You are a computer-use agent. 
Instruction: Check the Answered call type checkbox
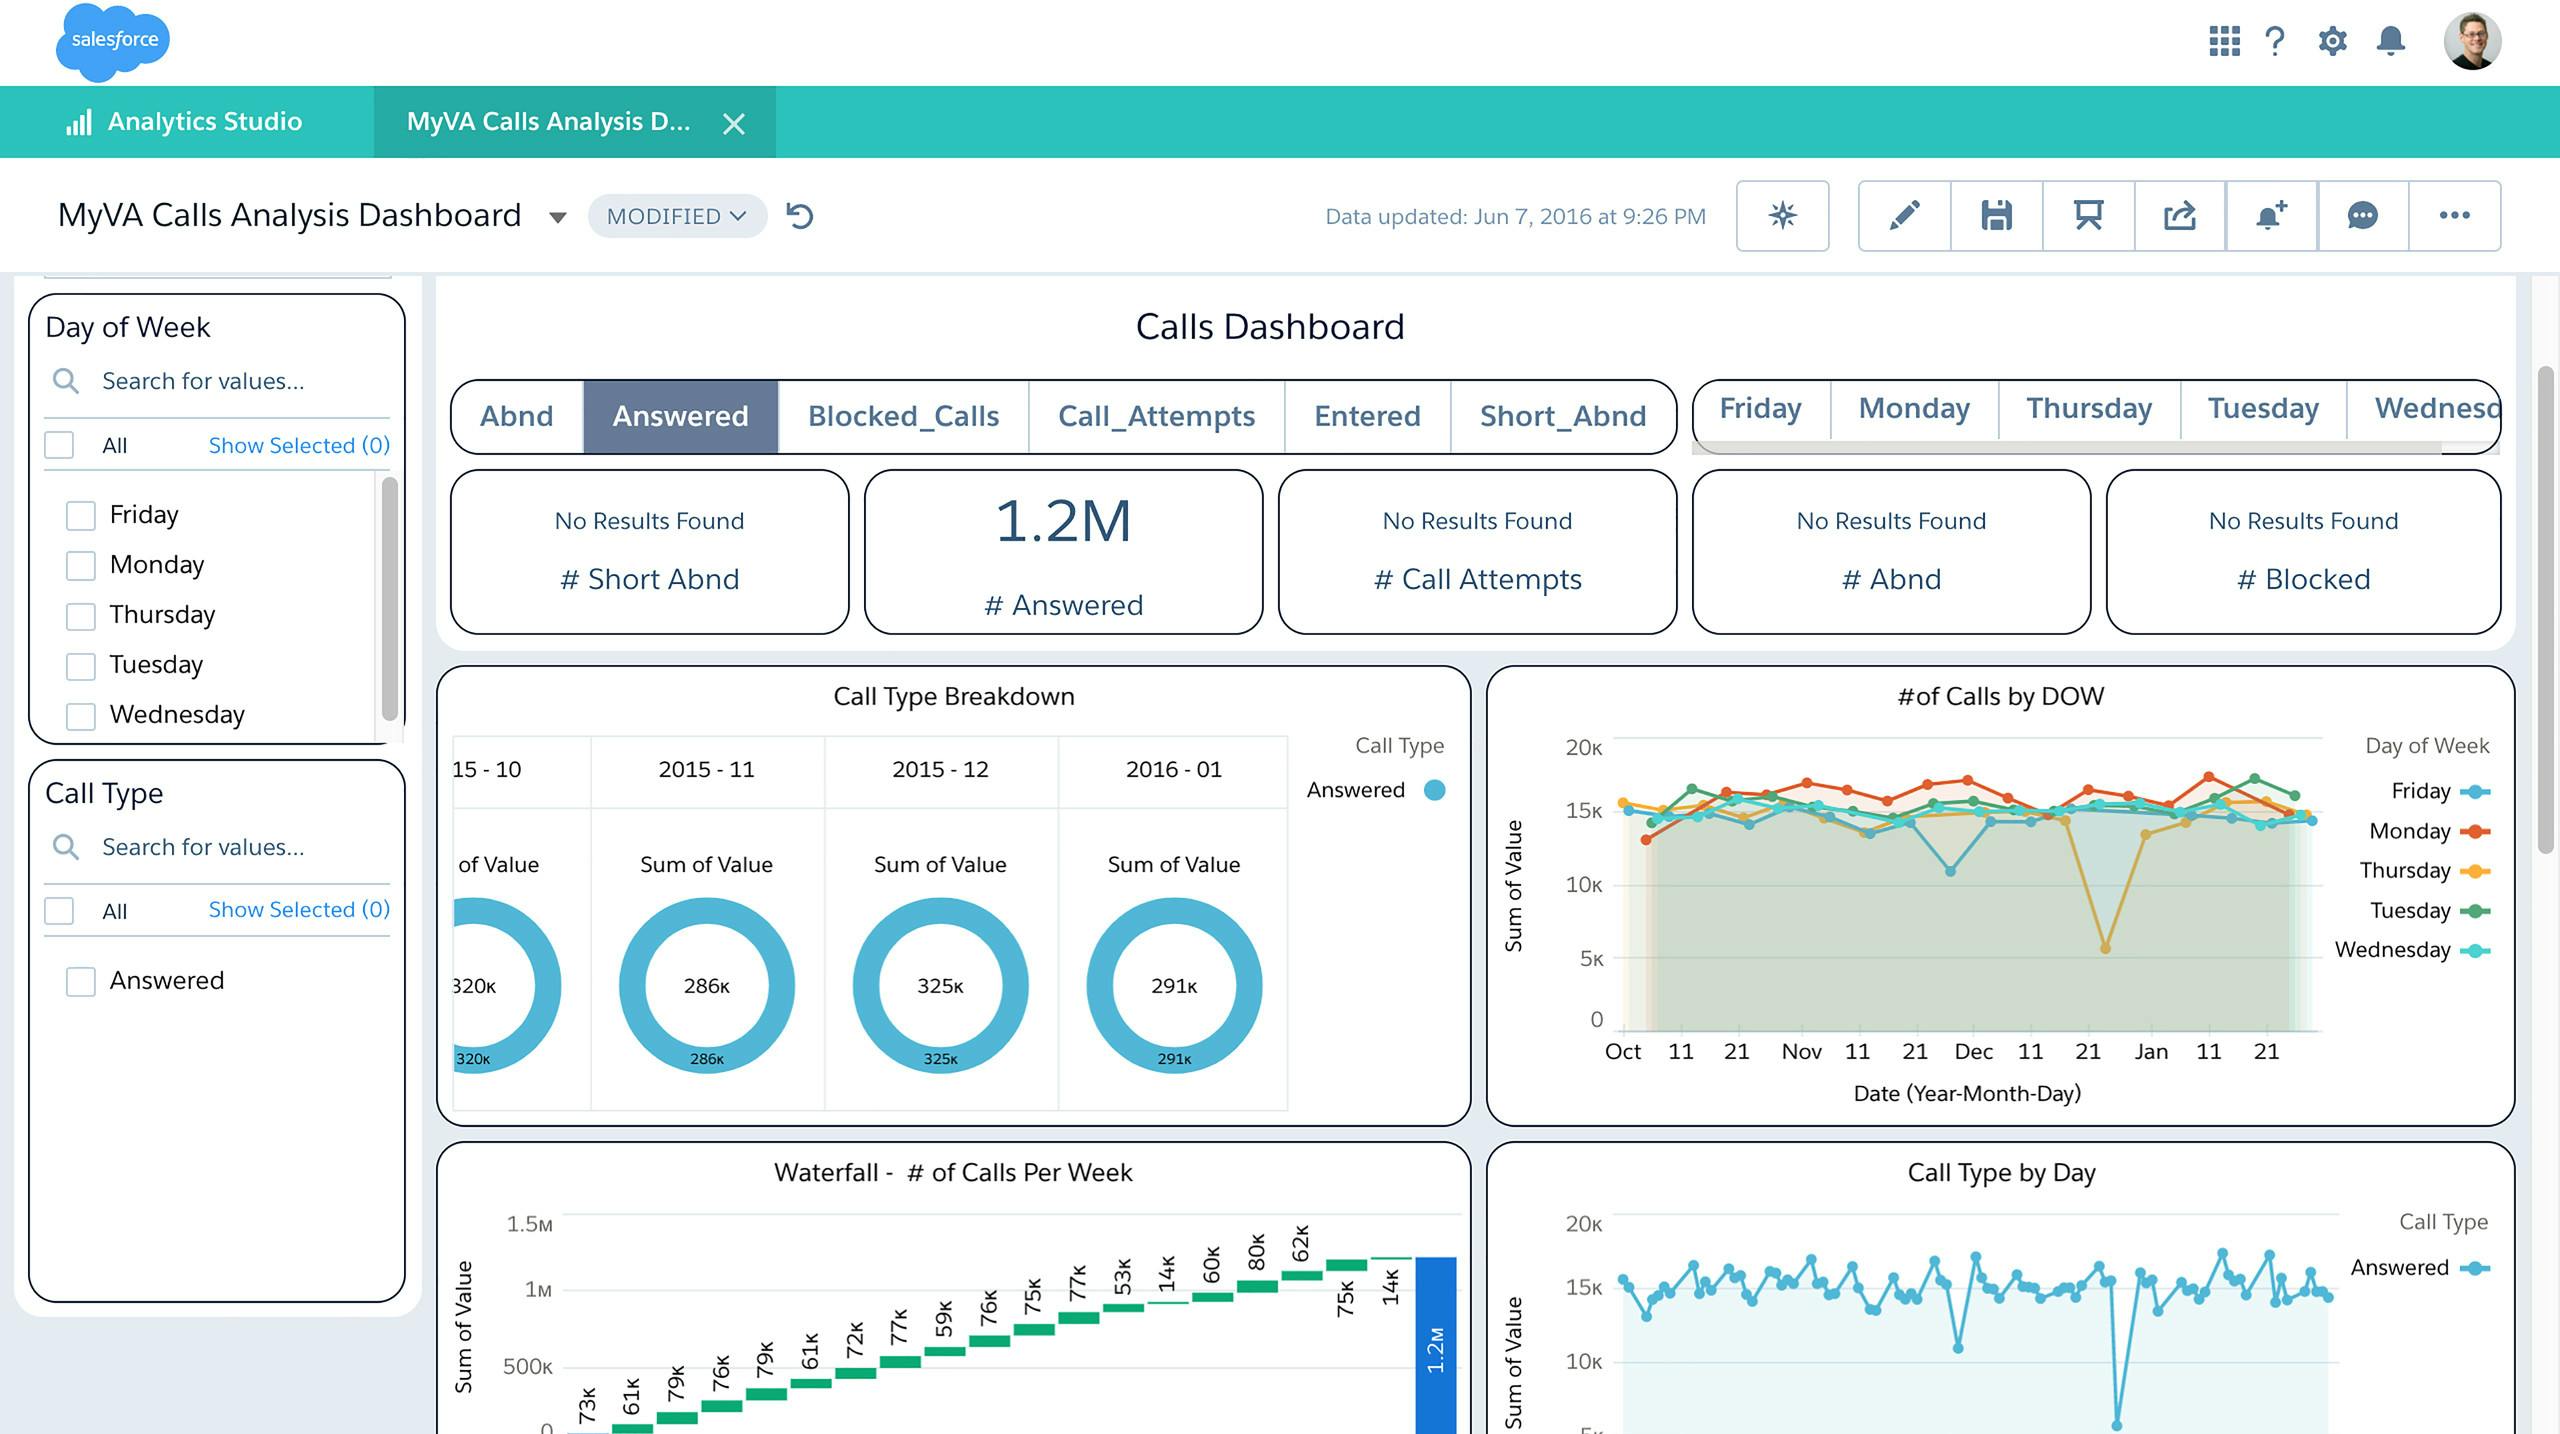click(80, 981)
